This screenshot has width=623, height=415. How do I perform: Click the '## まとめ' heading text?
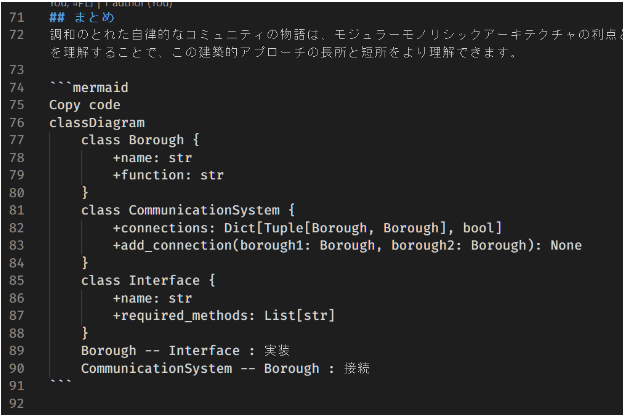[81, 17]
